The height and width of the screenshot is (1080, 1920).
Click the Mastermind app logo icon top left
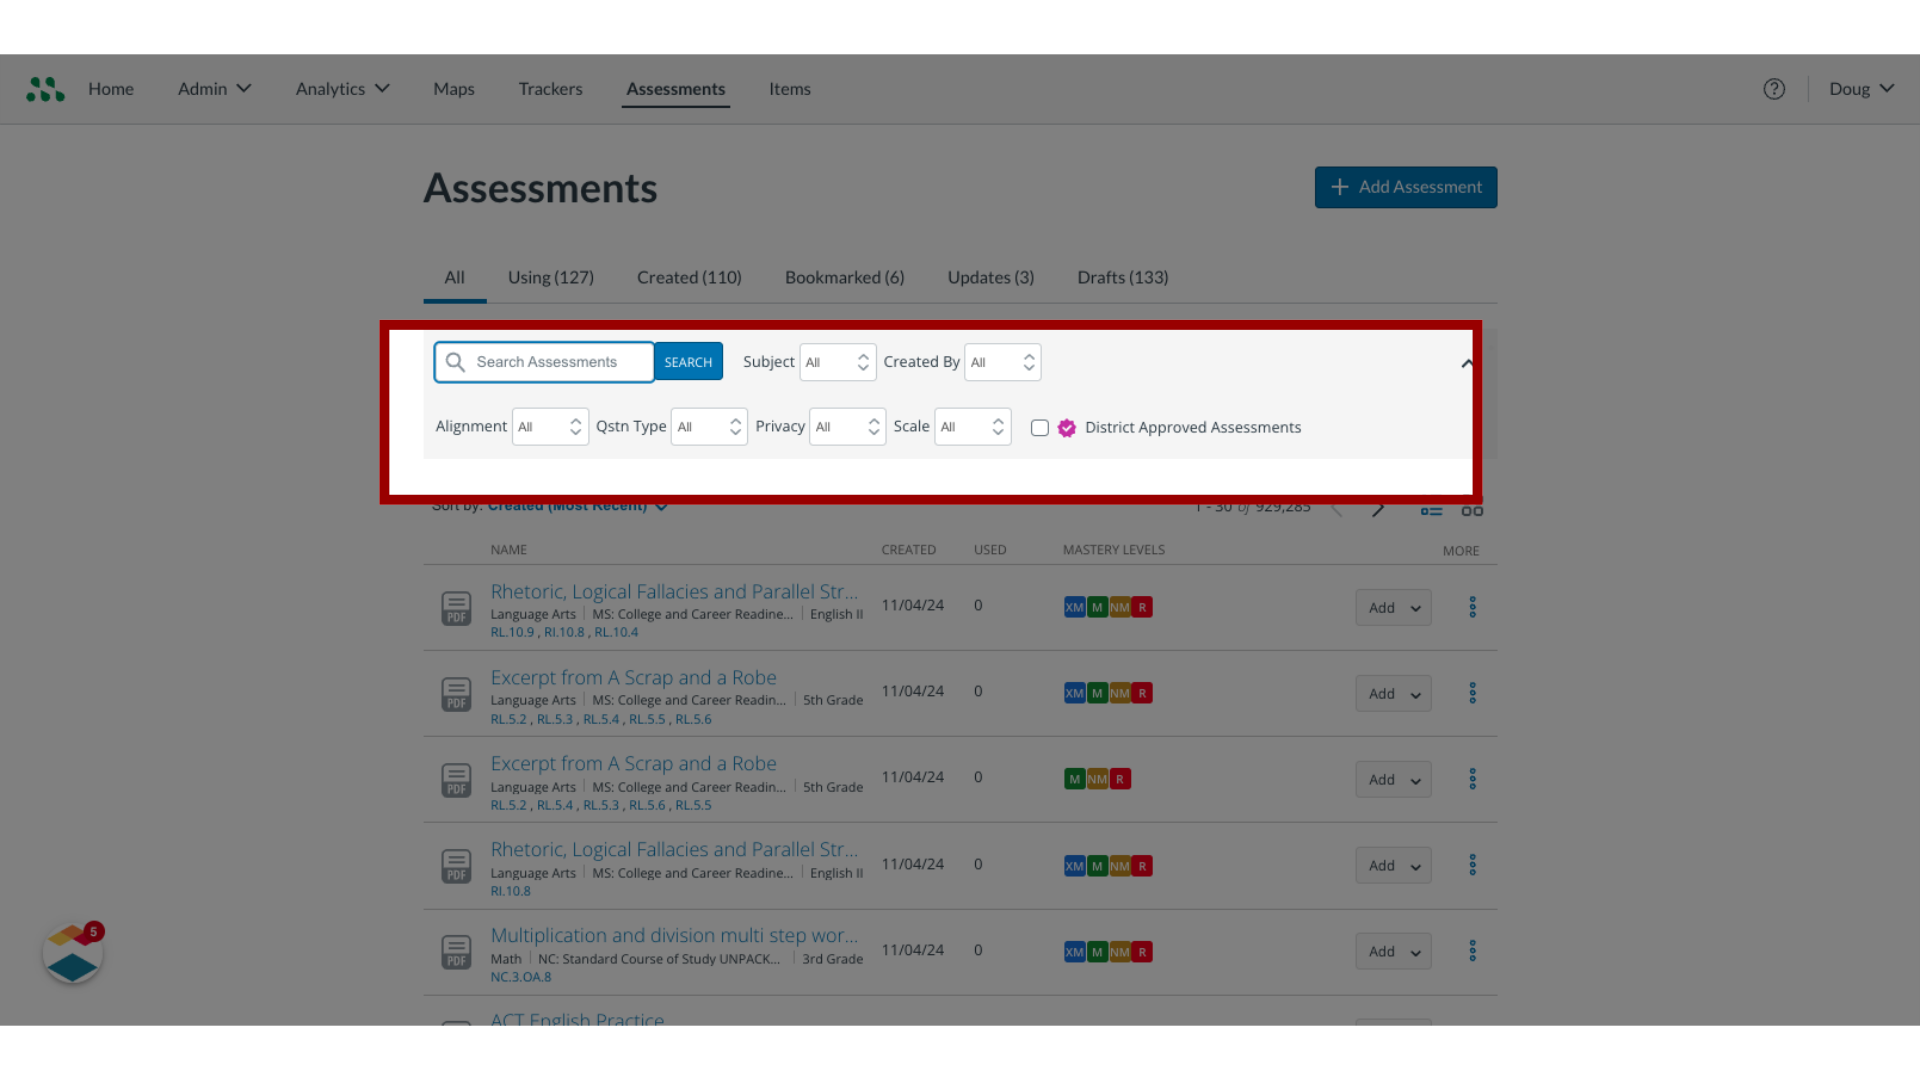coord(45,88)
